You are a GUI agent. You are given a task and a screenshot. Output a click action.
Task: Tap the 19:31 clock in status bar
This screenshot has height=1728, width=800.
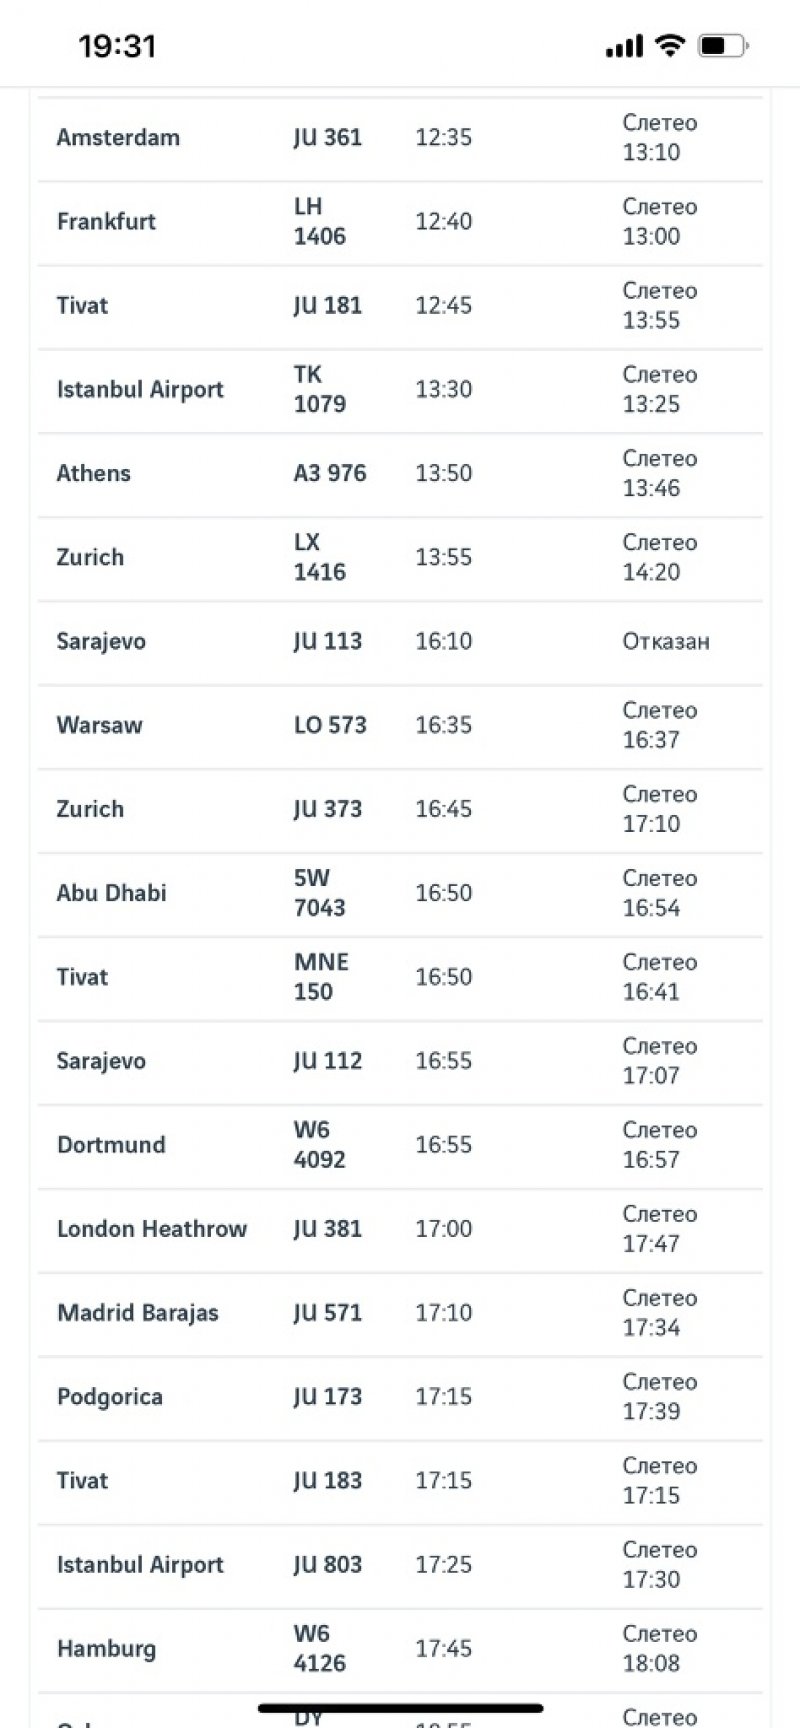(117, 46)
